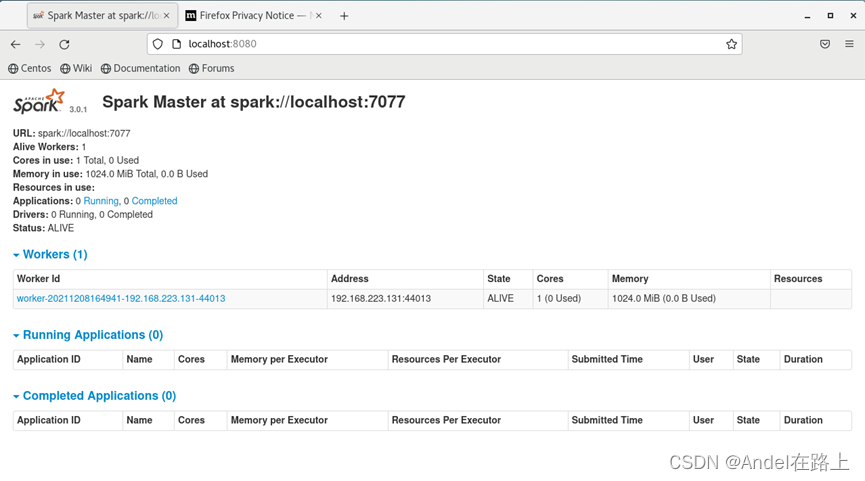Select the ALIVE state cell in Workers

(508, 298)
